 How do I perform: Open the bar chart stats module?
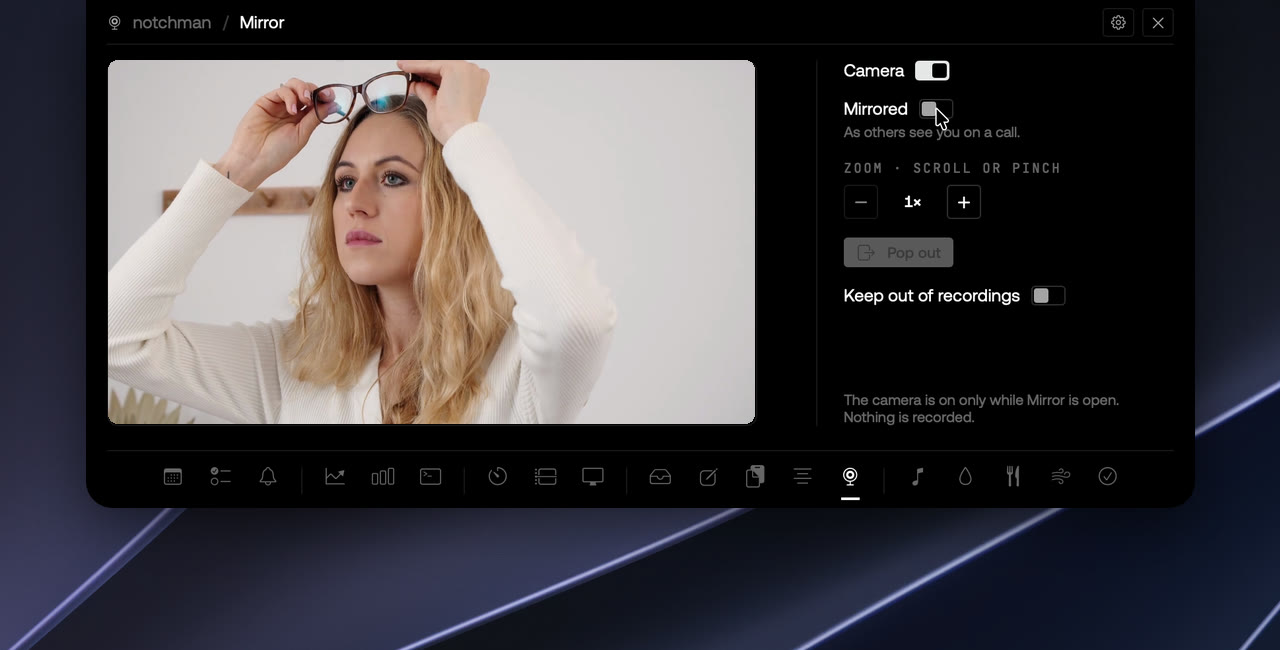click(x=383, y=477)
